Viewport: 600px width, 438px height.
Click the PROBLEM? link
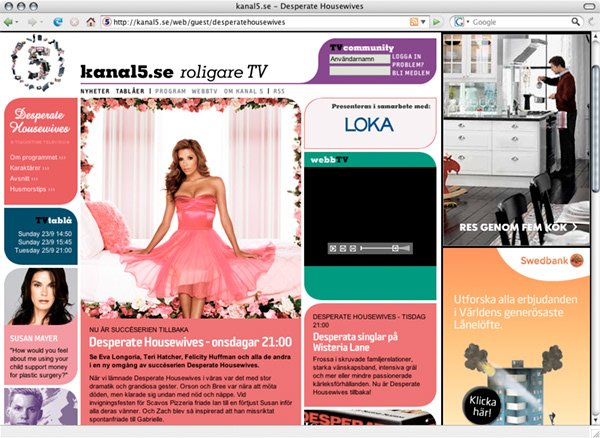(408, 65)
